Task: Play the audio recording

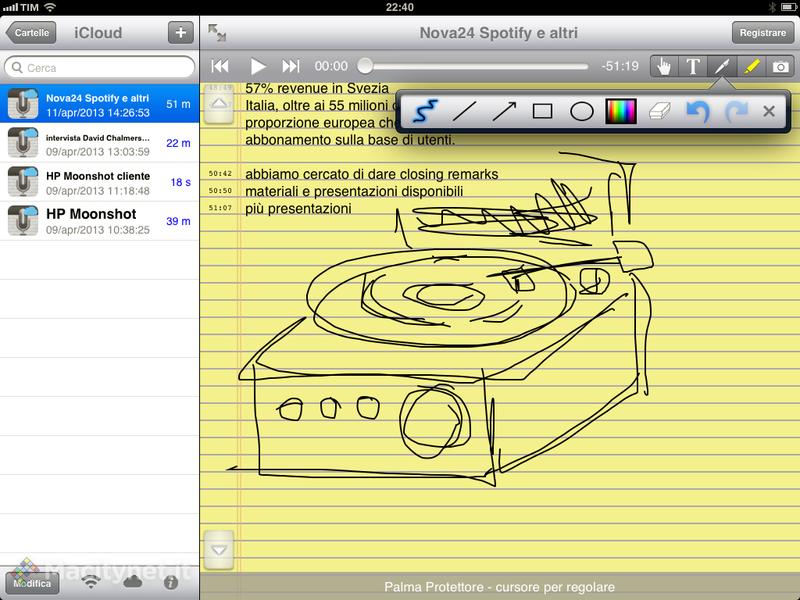Action: point(258,66)
